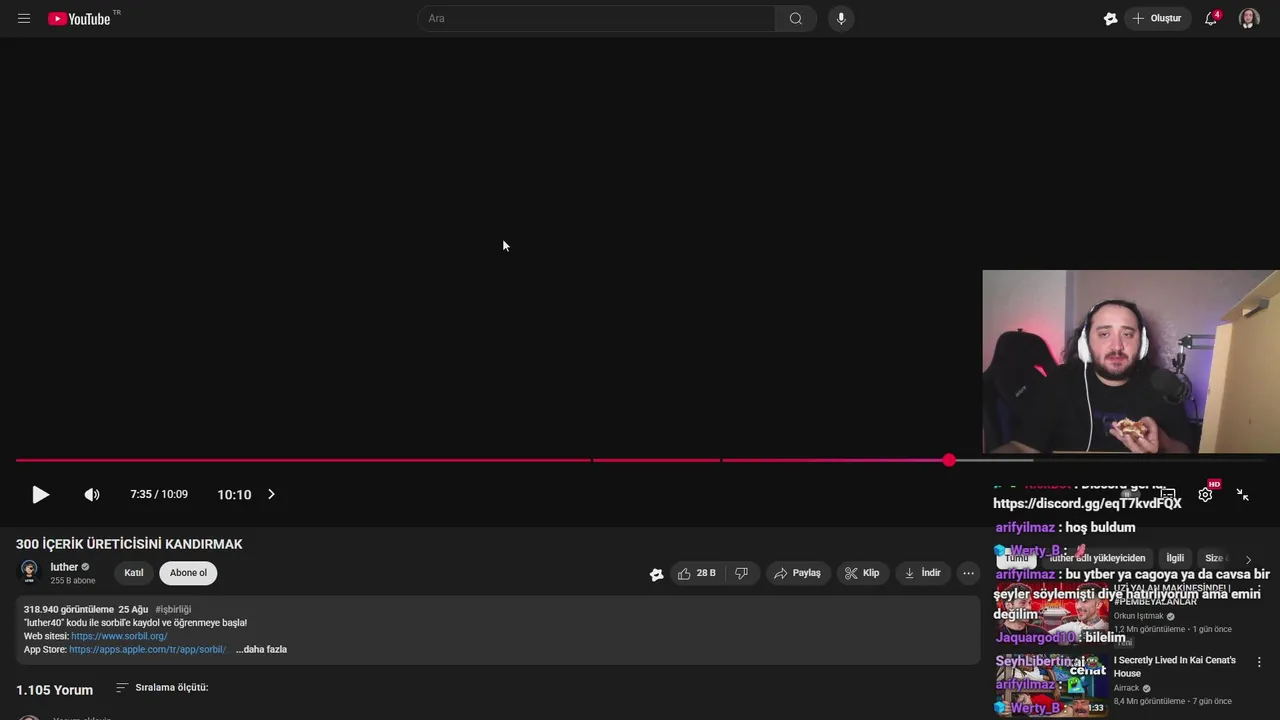Image resolution: width=1280 pixels, height=720 pixels.
Task: Seek using the red progress bar handle
Action: pos(949,460)
